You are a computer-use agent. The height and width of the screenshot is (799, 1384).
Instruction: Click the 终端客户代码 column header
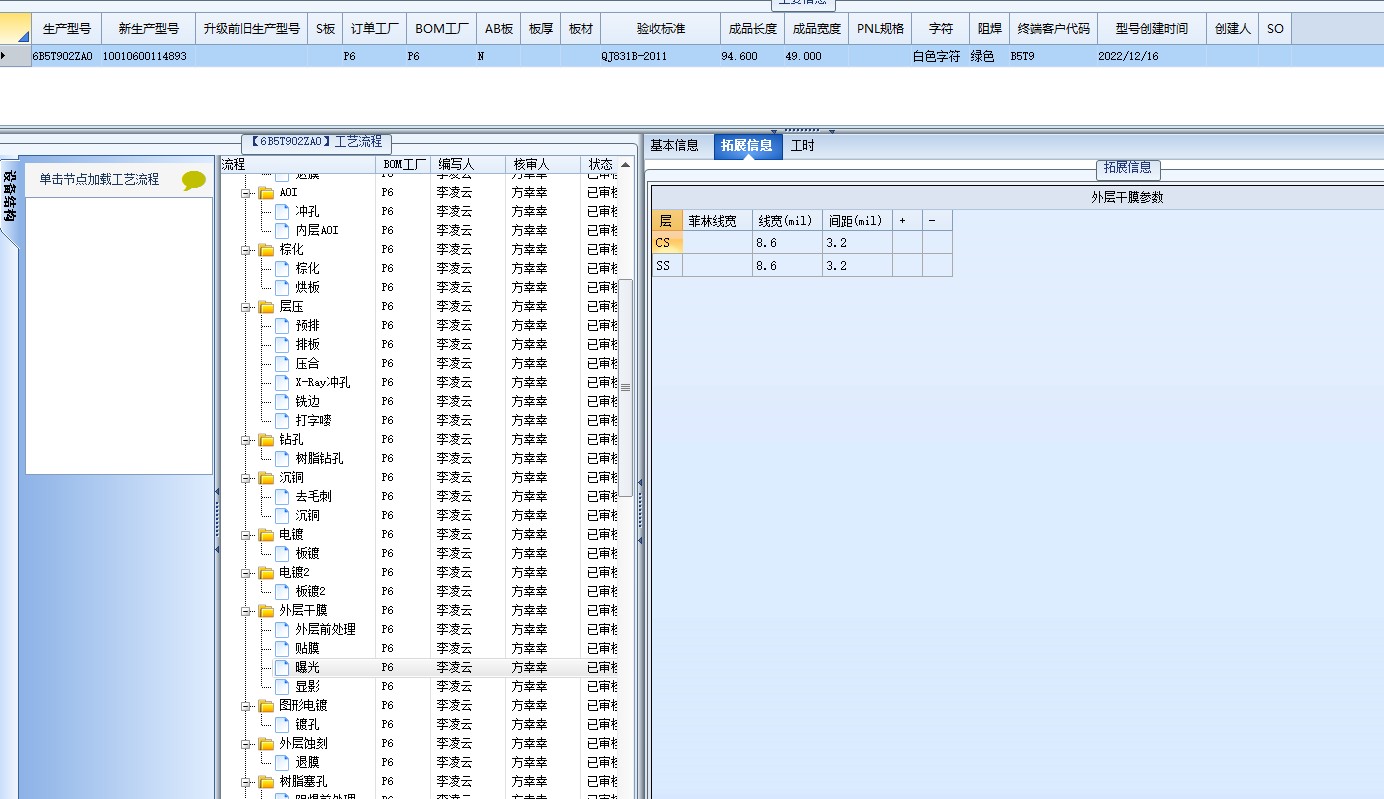point(1054,29)
